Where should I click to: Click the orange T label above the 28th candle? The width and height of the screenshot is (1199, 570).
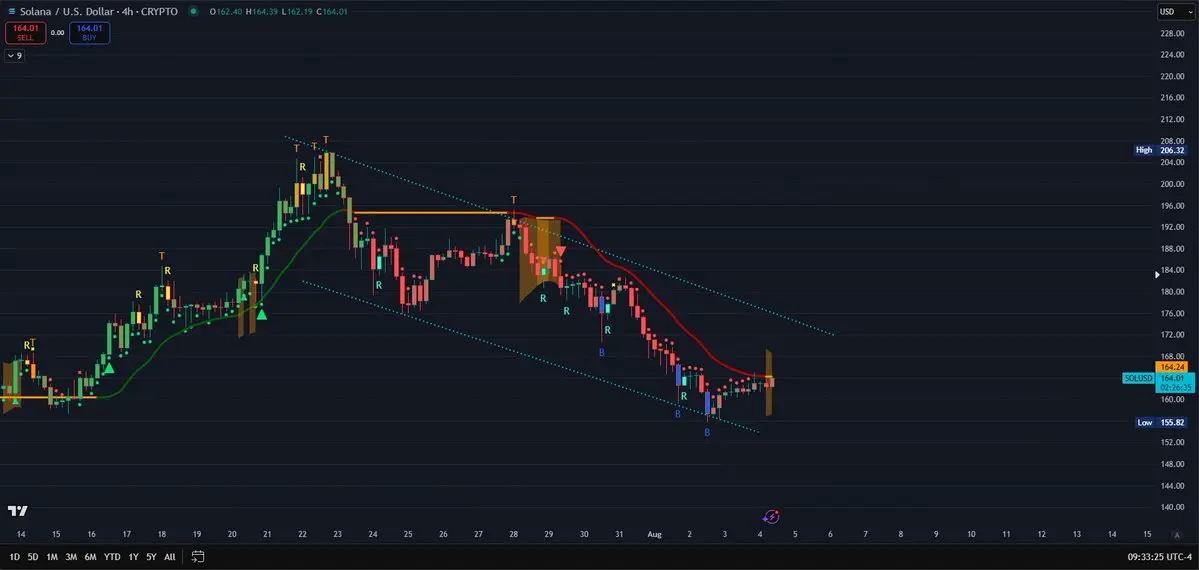[514, 200]
